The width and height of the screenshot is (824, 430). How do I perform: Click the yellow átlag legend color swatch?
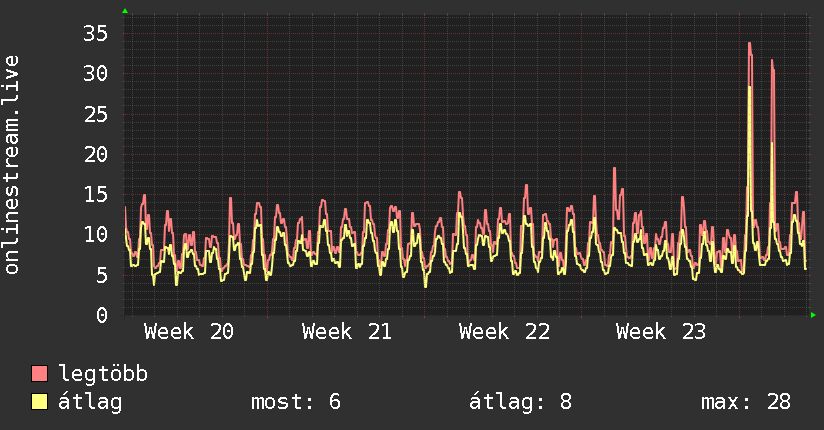click(39, 402)
